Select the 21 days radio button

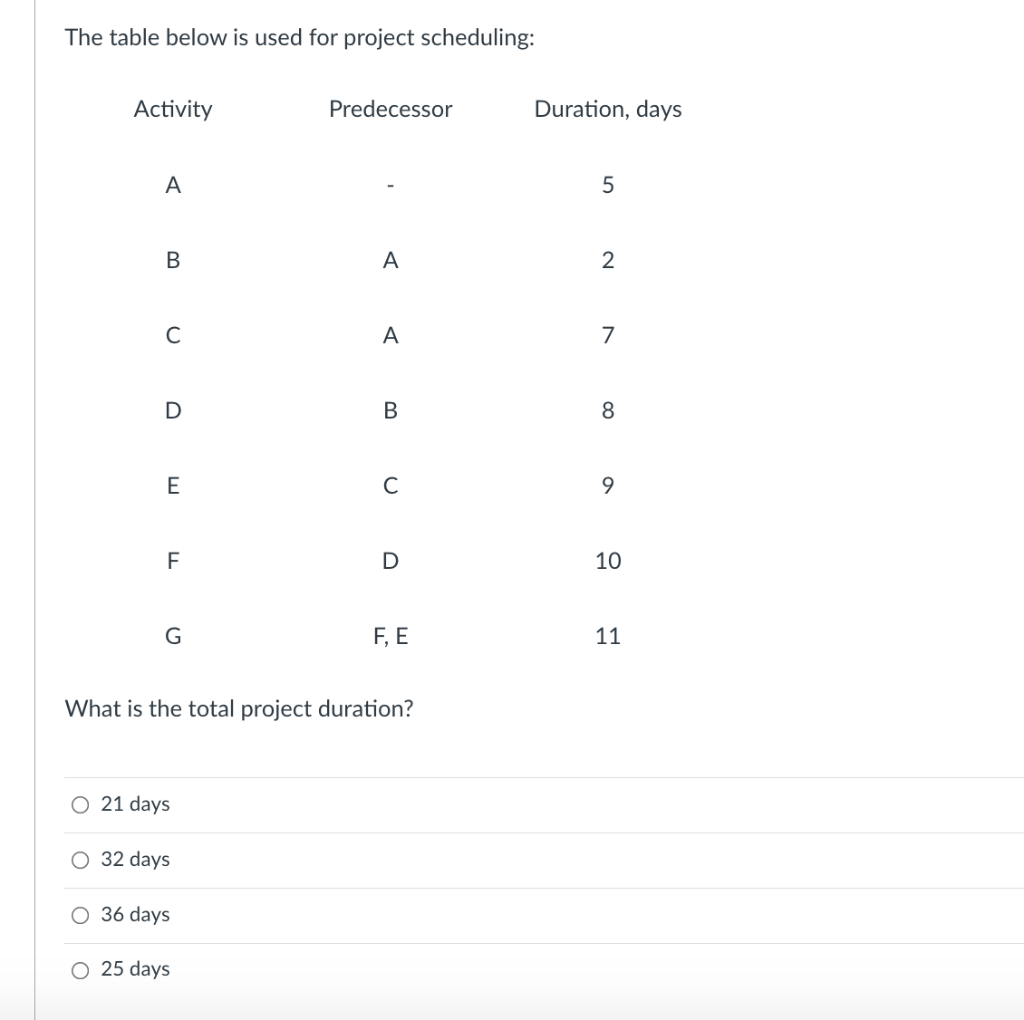pos(80,803)
